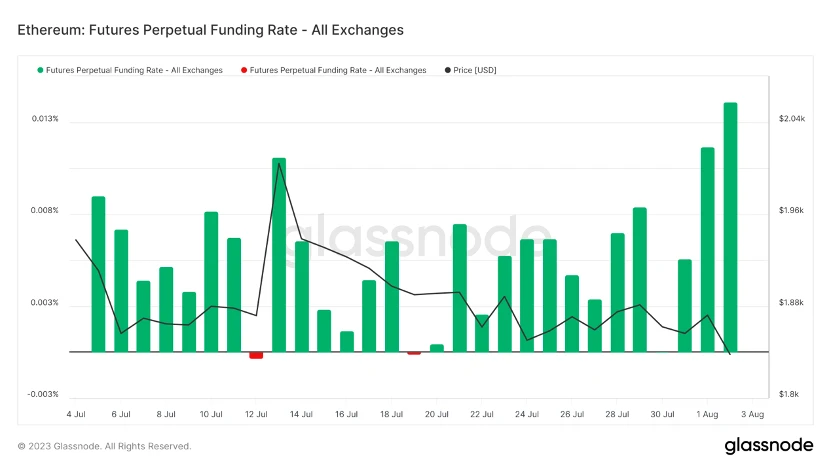Click the "4 Jul" x-axis label

pyautogui.click(x=75, y=413)
